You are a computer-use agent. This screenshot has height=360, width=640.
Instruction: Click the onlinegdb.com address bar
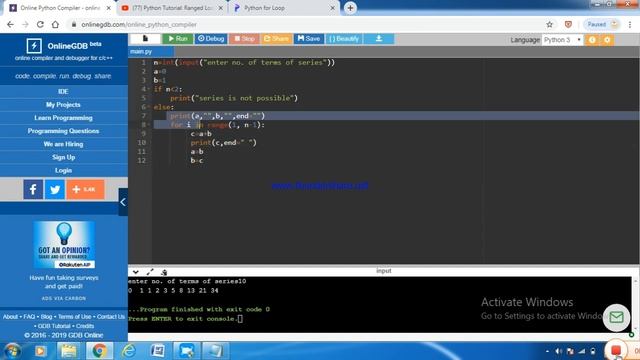click(306, 24)
